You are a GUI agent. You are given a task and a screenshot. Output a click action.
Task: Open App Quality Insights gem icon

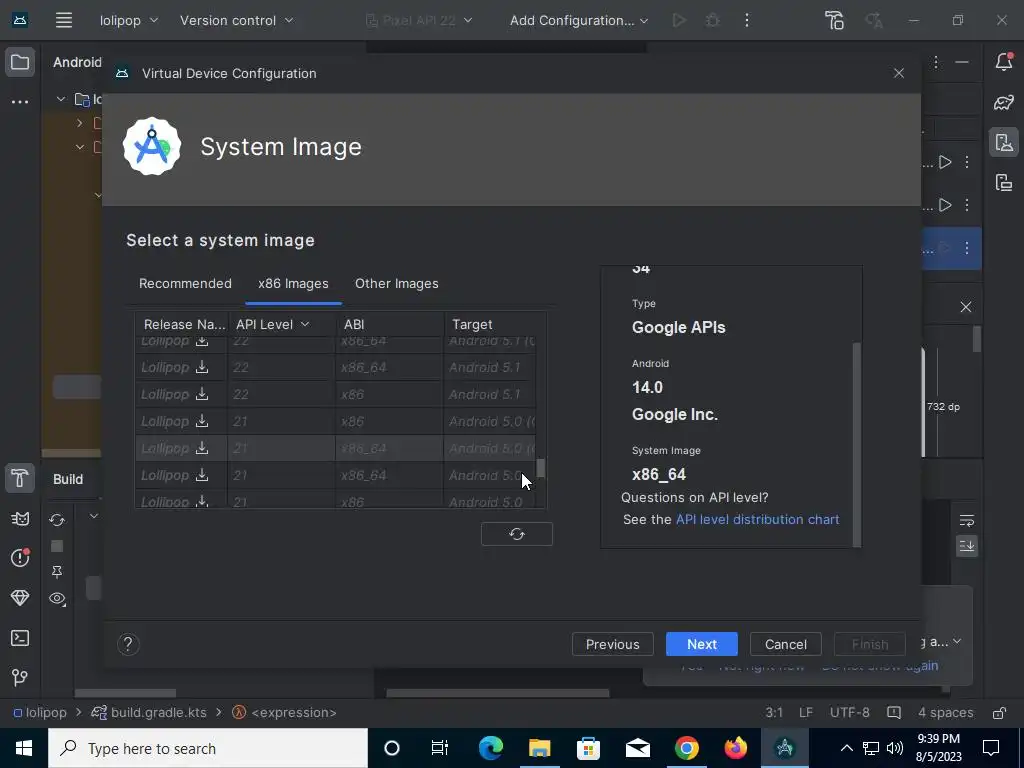20,598
